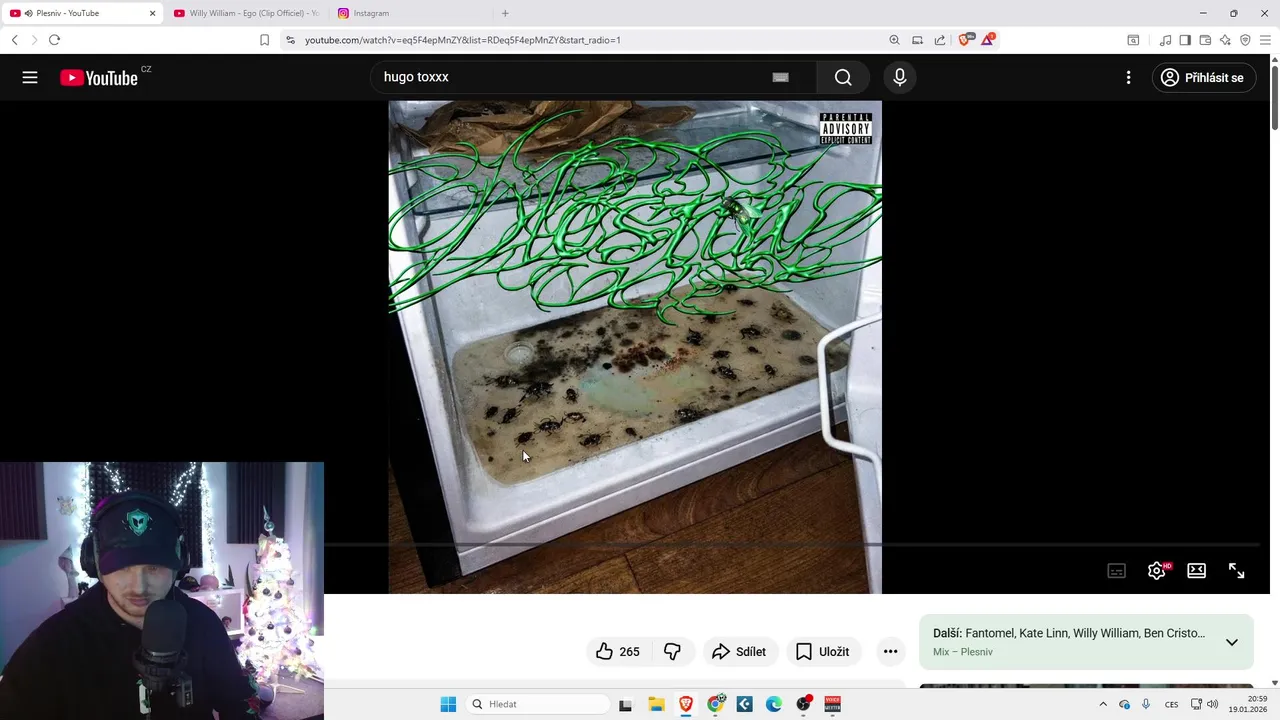
Task: Open the browser main menu
Action: (x=1265, y=40)
